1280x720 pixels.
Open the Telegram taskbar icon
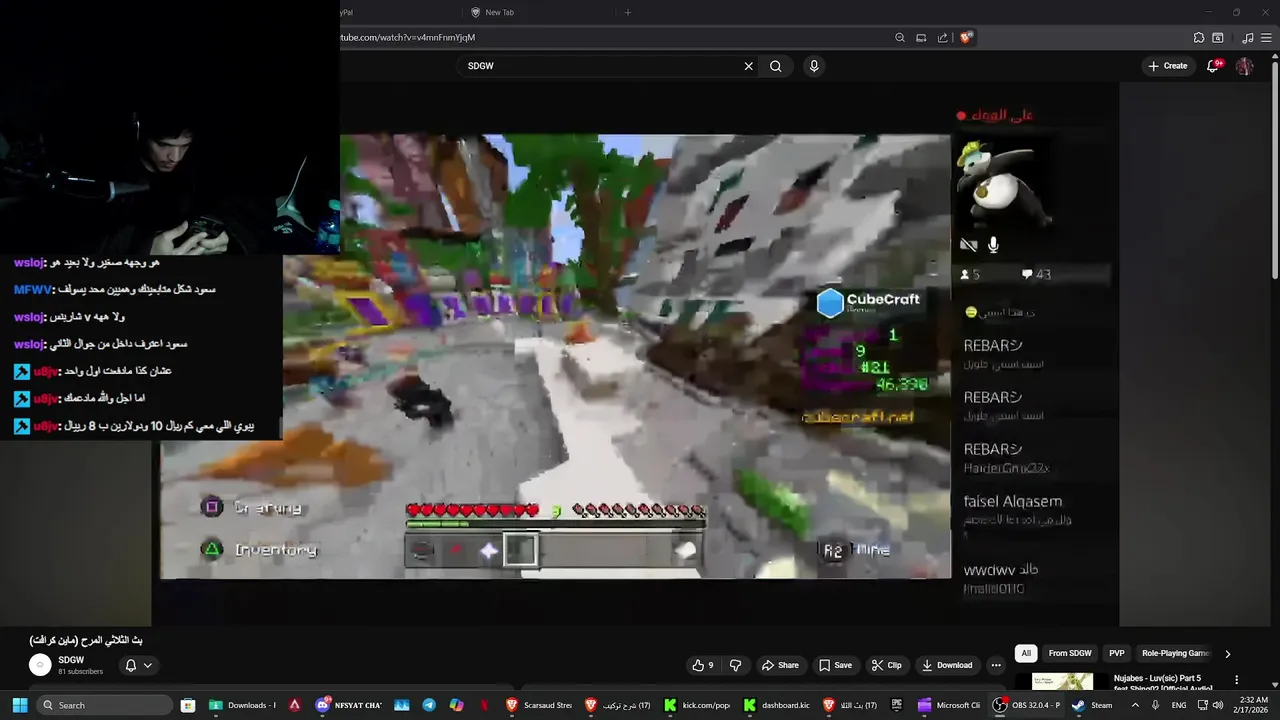tap(429, 705)
